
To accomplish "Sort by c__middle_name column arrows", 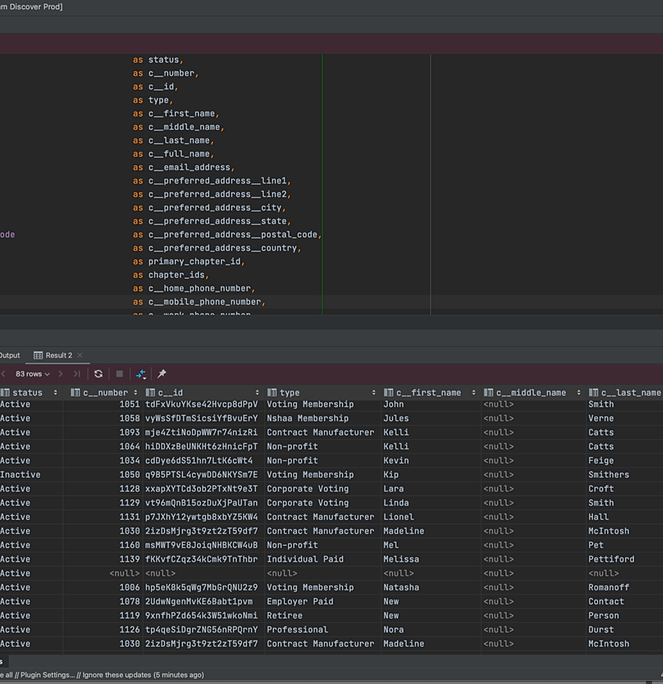I will click(579, 393).
